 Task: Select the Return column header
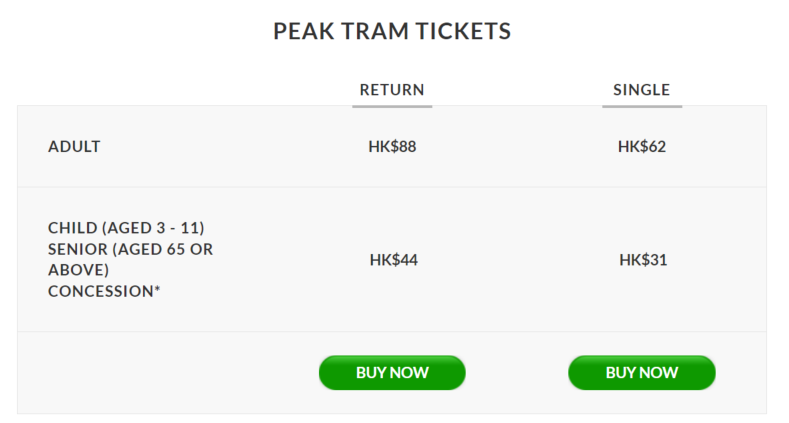392,90
